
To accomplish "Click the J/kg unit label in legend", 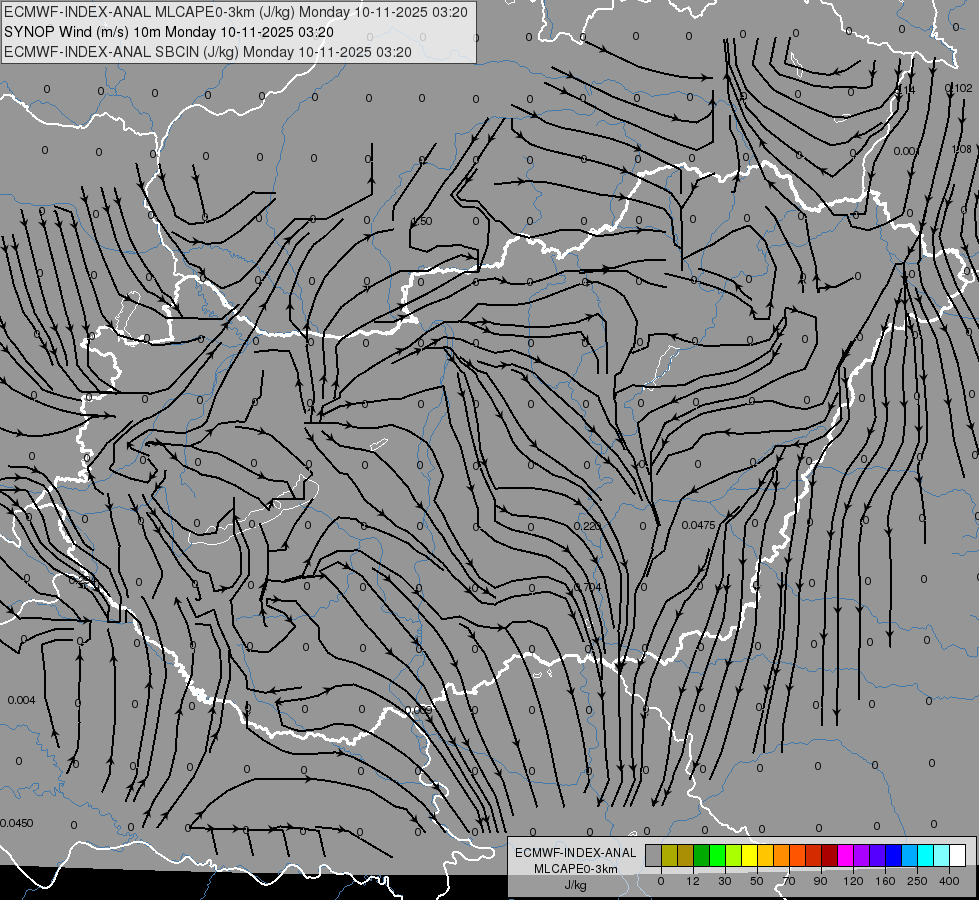I will pyautogui.click(x=575, y=885).
